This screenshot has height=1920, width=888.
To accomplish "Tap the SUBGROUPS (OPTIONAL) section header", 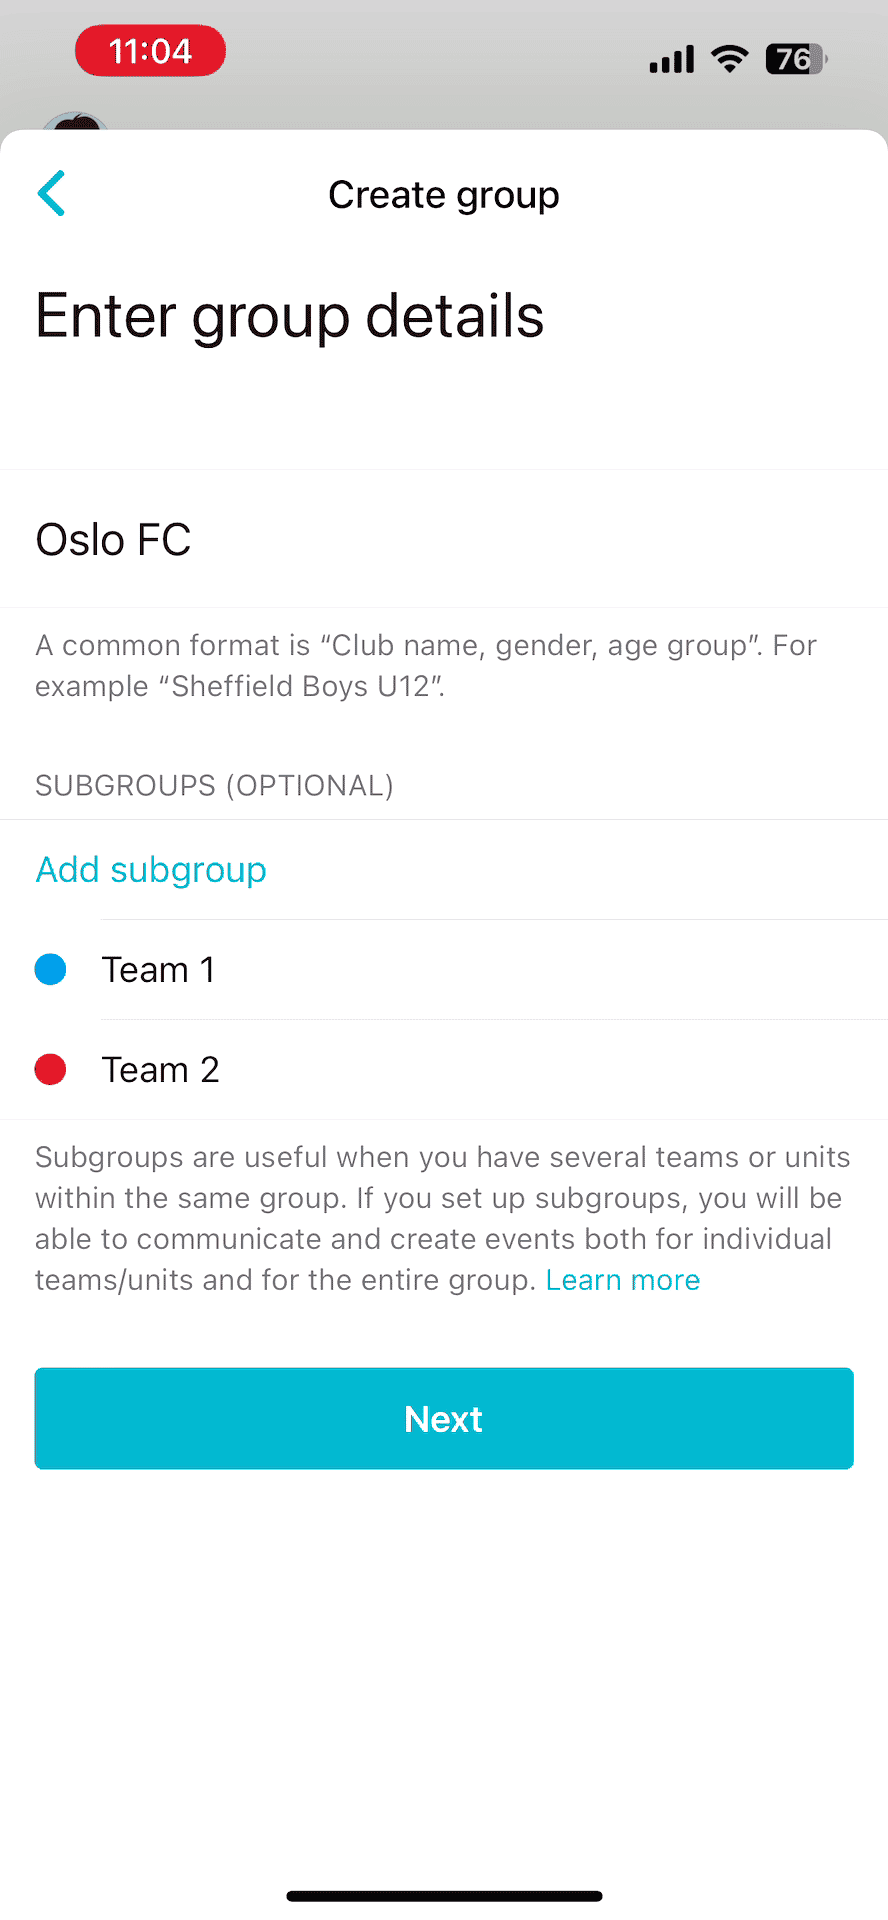I will tap(214, 786).
